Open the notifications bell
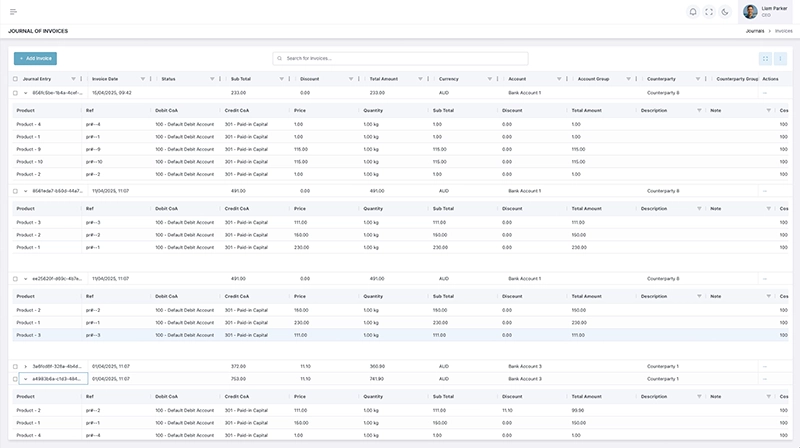This screenshot has width=800, height=448. coord(693,12)
